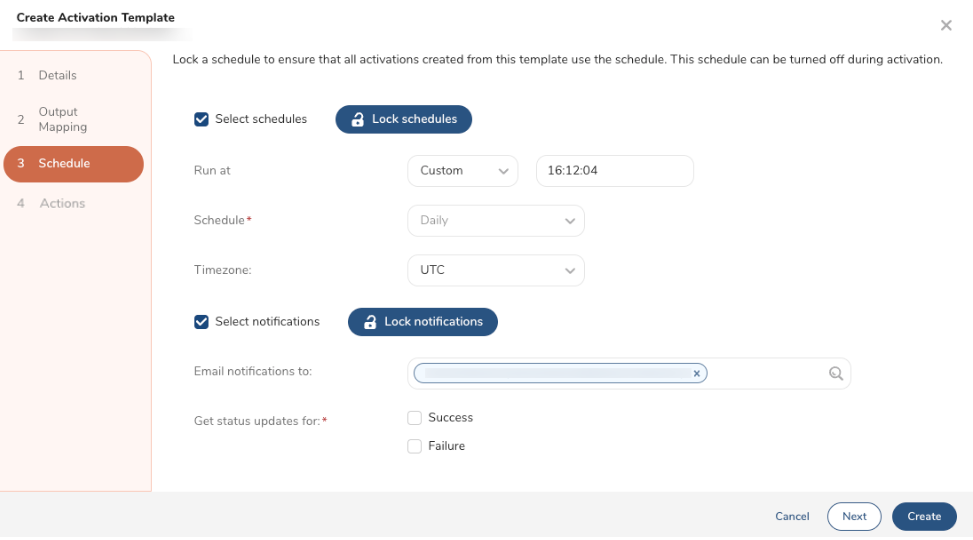Viewport: 973px width, 540px height.
Task: Click the search icon in email field
Action: [836, 374]
